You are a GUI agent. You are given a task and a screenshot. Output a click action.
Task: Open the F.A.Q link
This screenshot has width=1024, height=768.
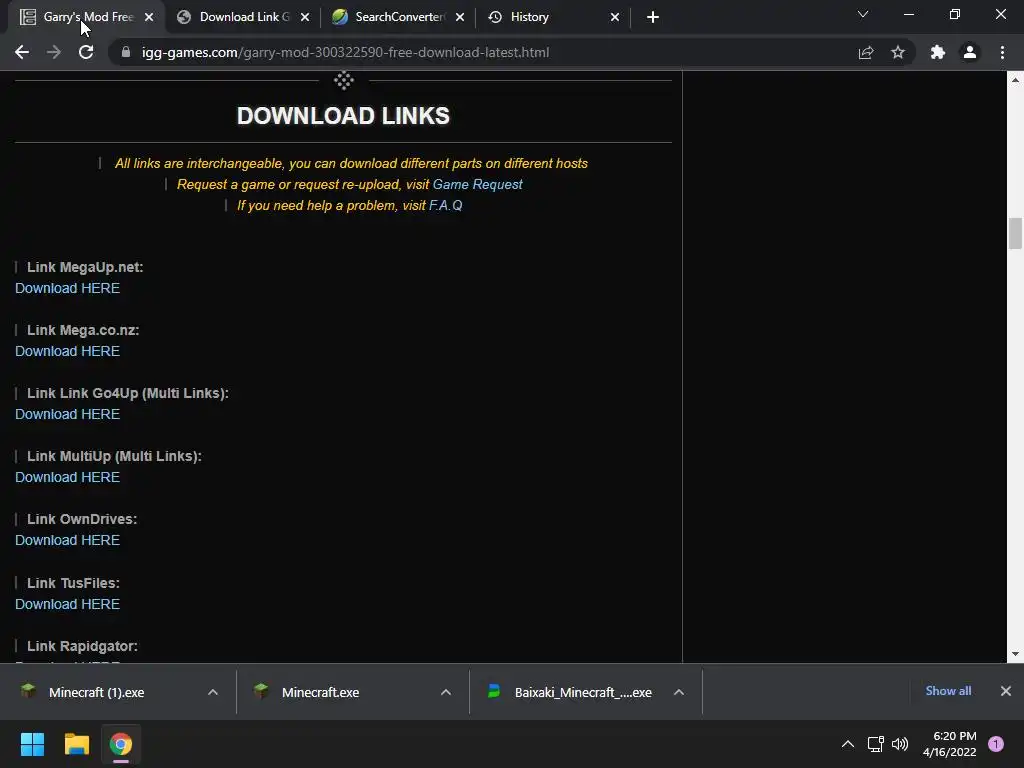(x=445, y=205)
